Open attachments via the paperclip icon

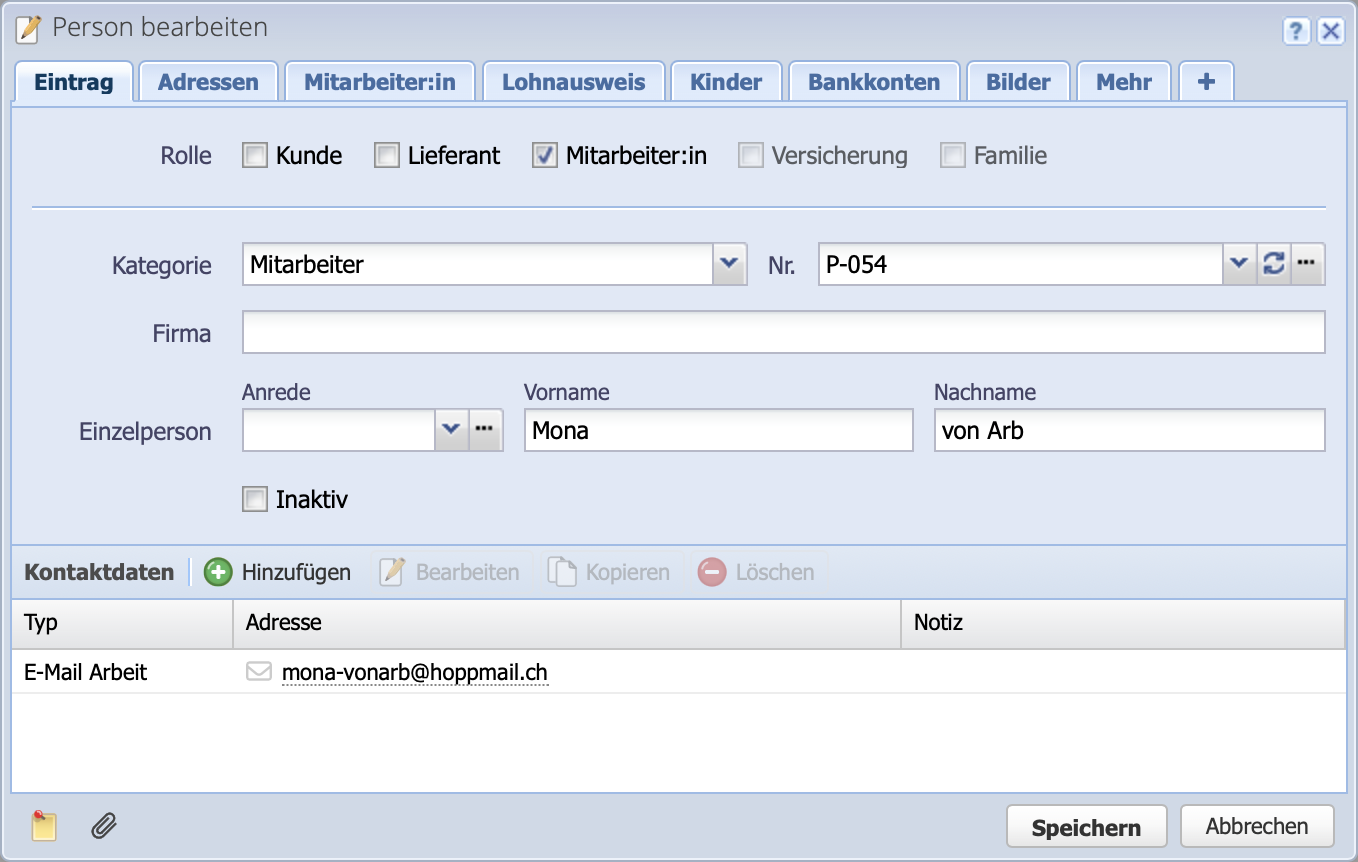(101, 826)
